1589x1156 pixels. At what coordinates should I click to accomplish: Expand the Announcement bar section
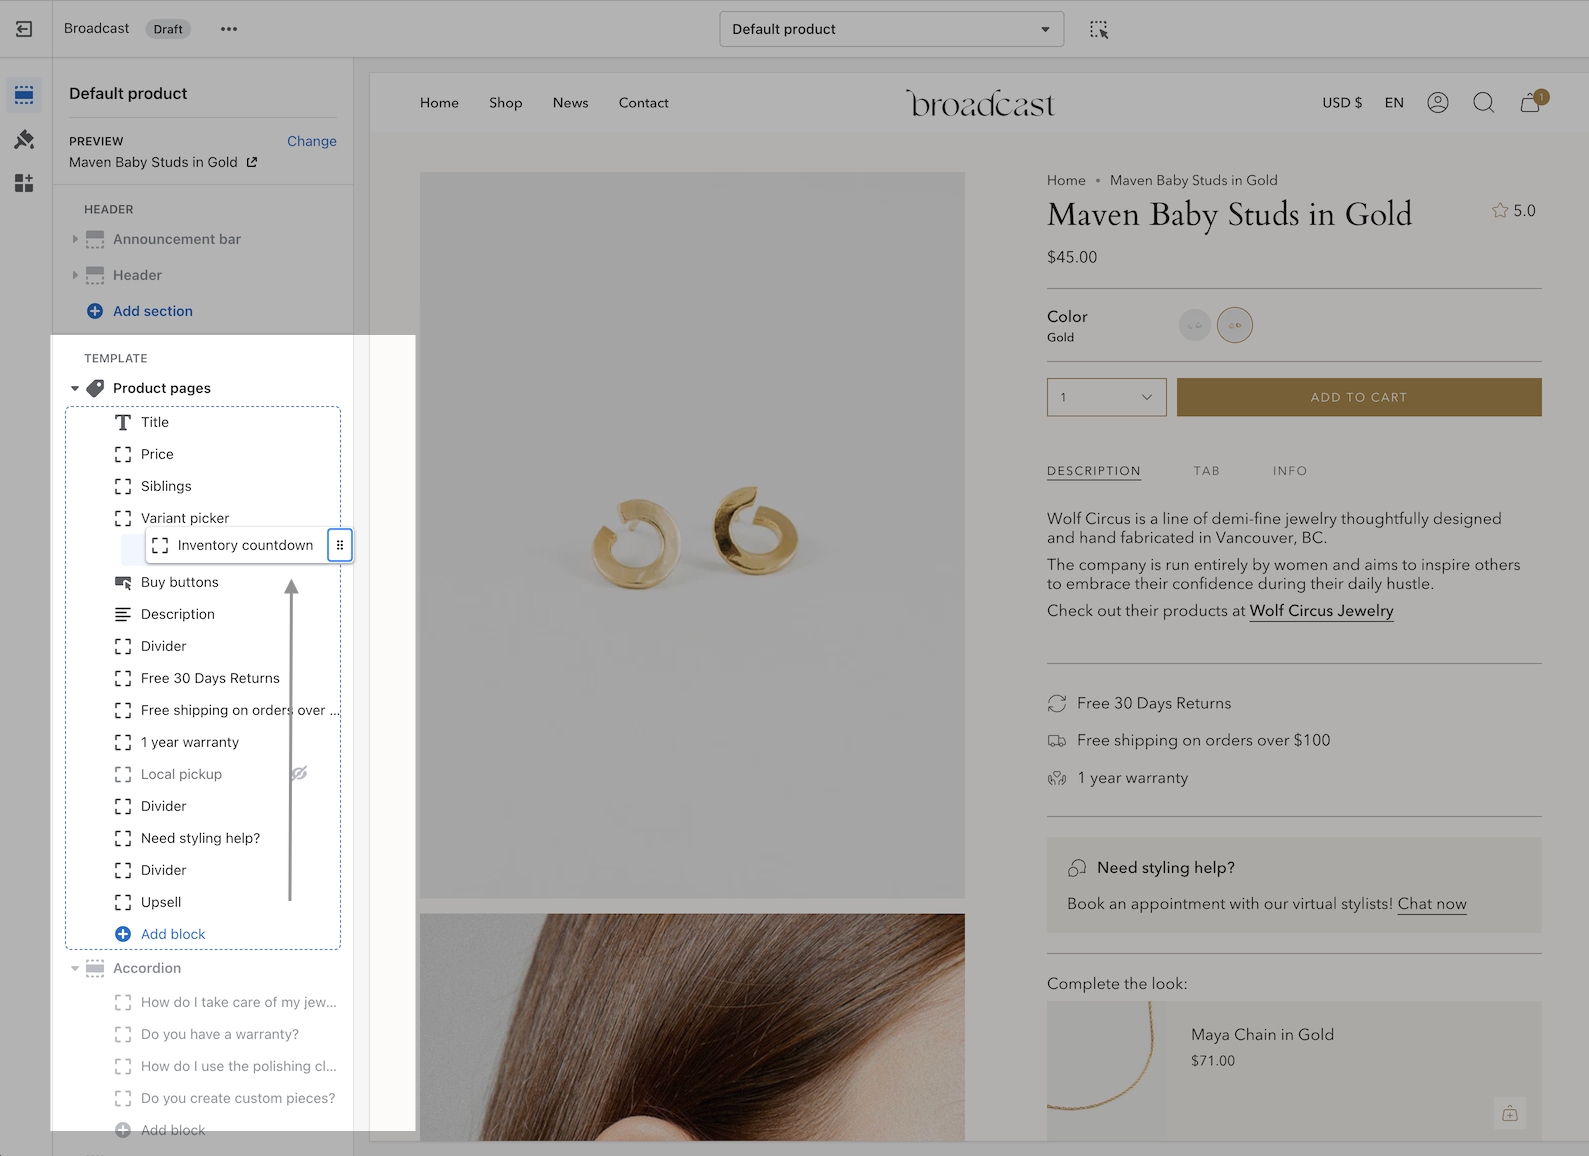75,239
